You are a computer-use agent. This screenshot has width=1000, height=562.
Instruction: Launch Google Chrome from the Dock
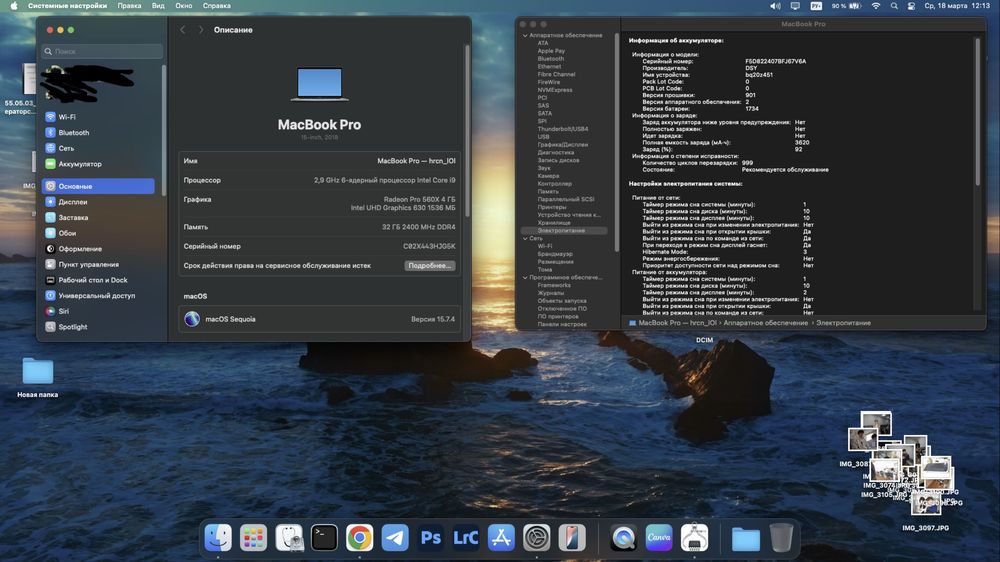click(x=360, y=538)
